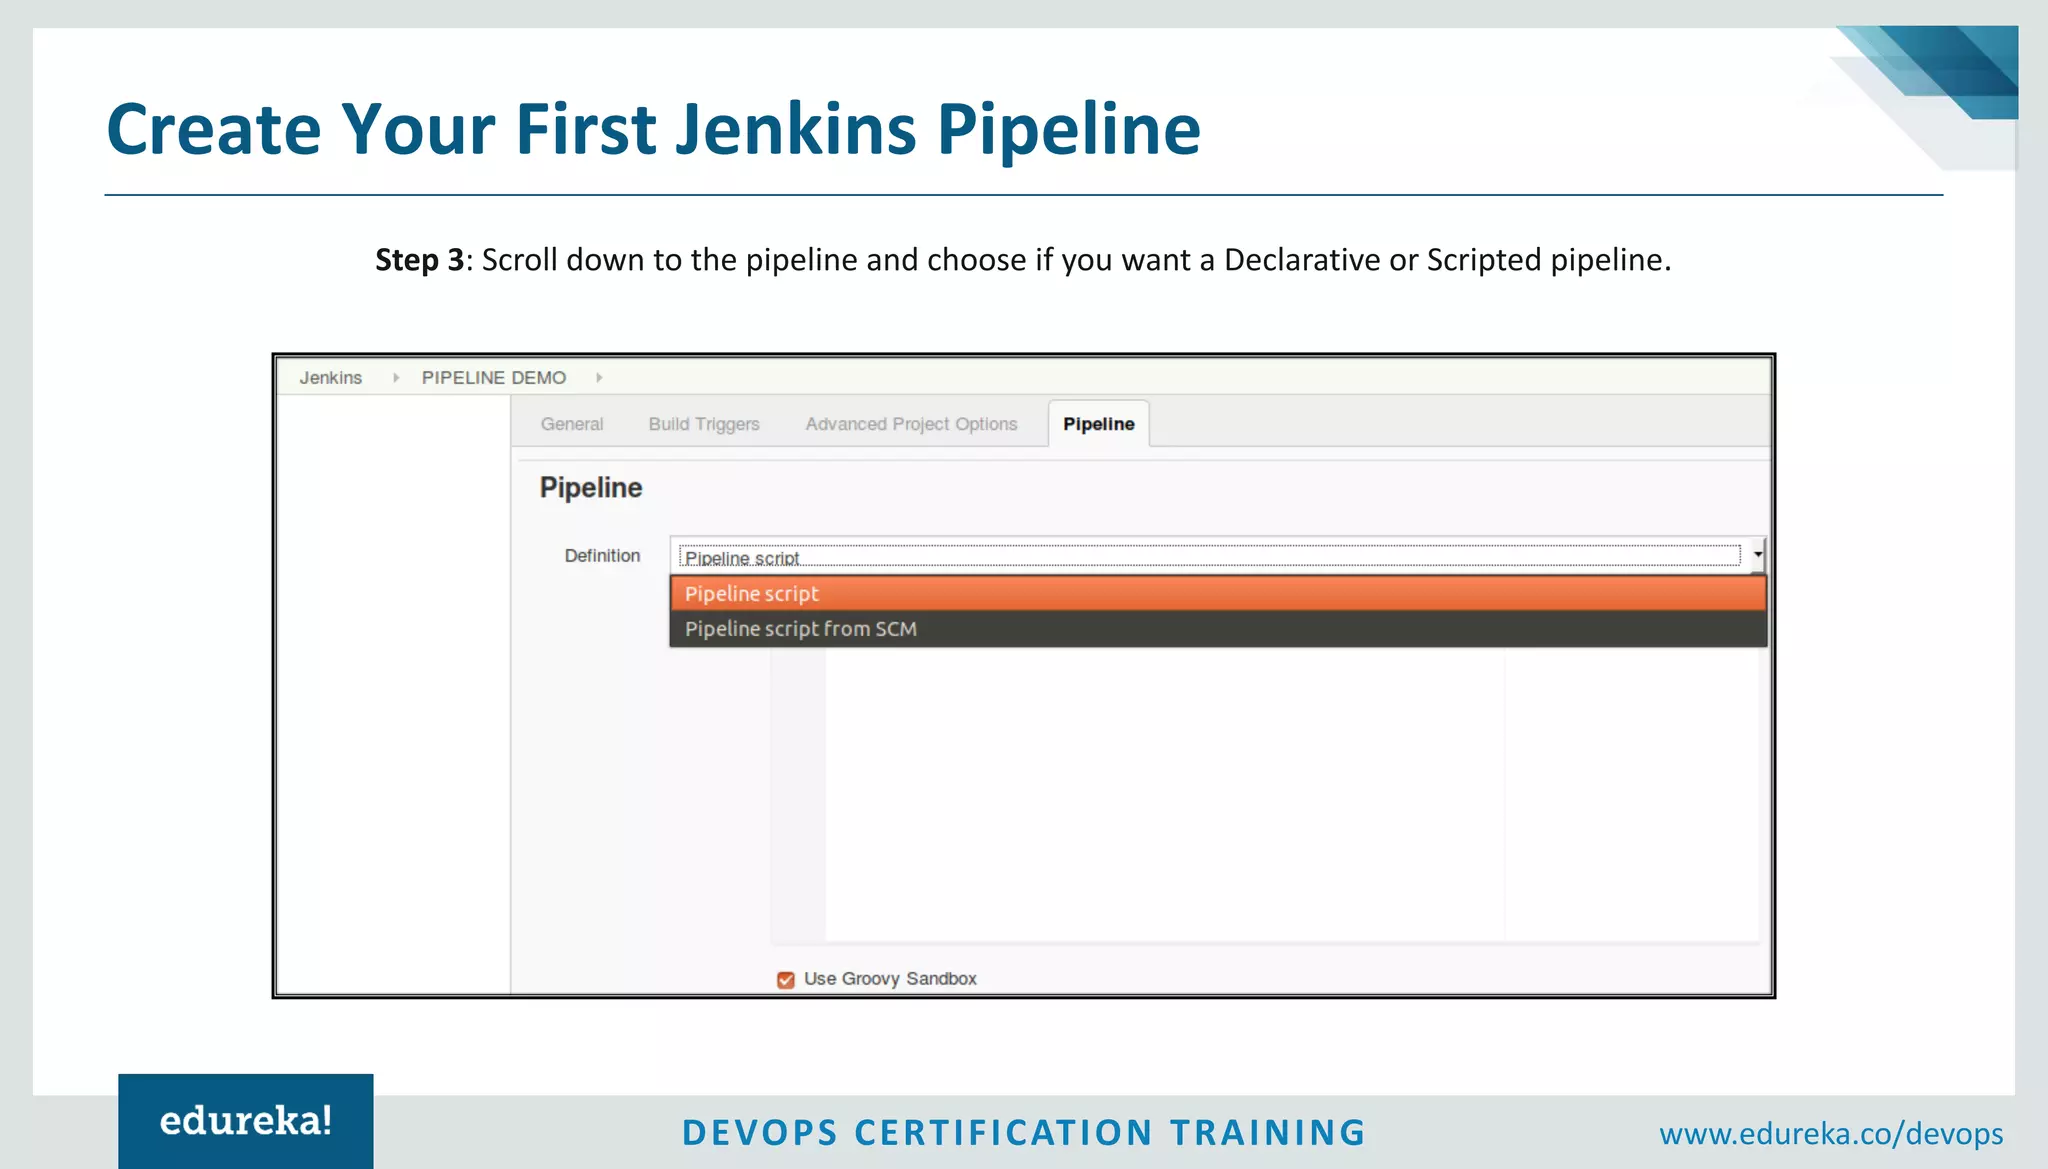Expand the arrow after Jenkins breadcrumb
This screenshot has width=2048, height=1169.
pos(396,378)
